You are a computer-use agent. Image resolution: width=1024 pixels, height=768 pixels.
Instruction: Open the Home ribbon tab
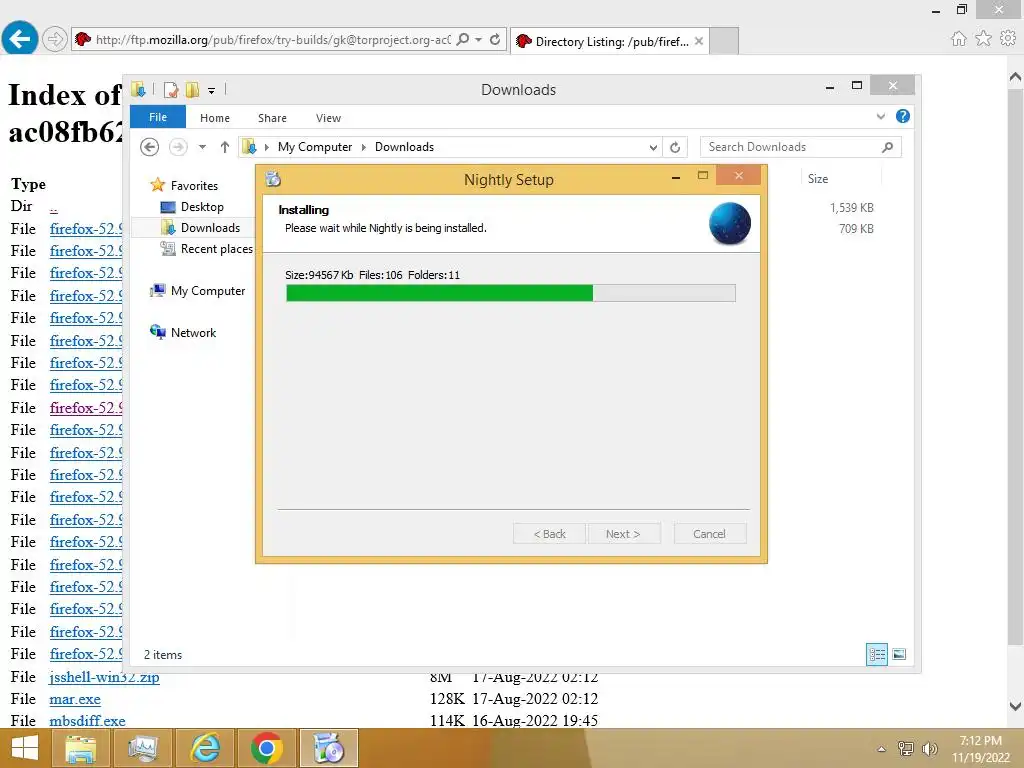click(x=215, y=118)
